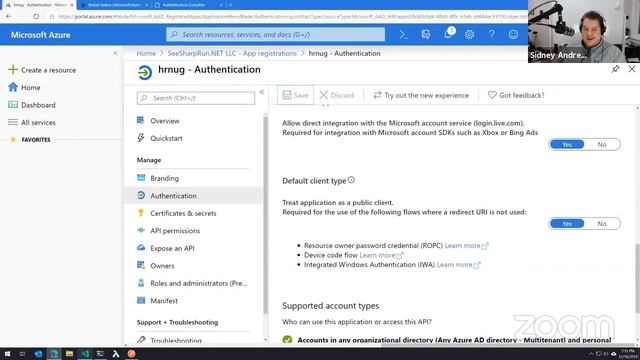Collapse the left portal sidebar
Image resolution: width=640 pixels, height=360 pixels.
[x=115, y=53]
